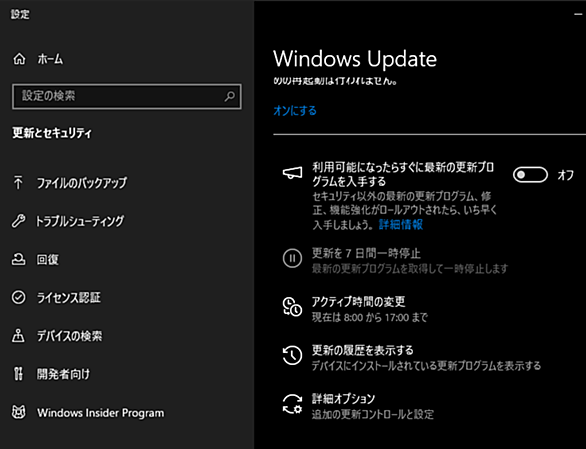Open アクティブ時間の変更
The width and height of the screenshot is (586, 449).
pyautogui.click(x=359, y=301)
